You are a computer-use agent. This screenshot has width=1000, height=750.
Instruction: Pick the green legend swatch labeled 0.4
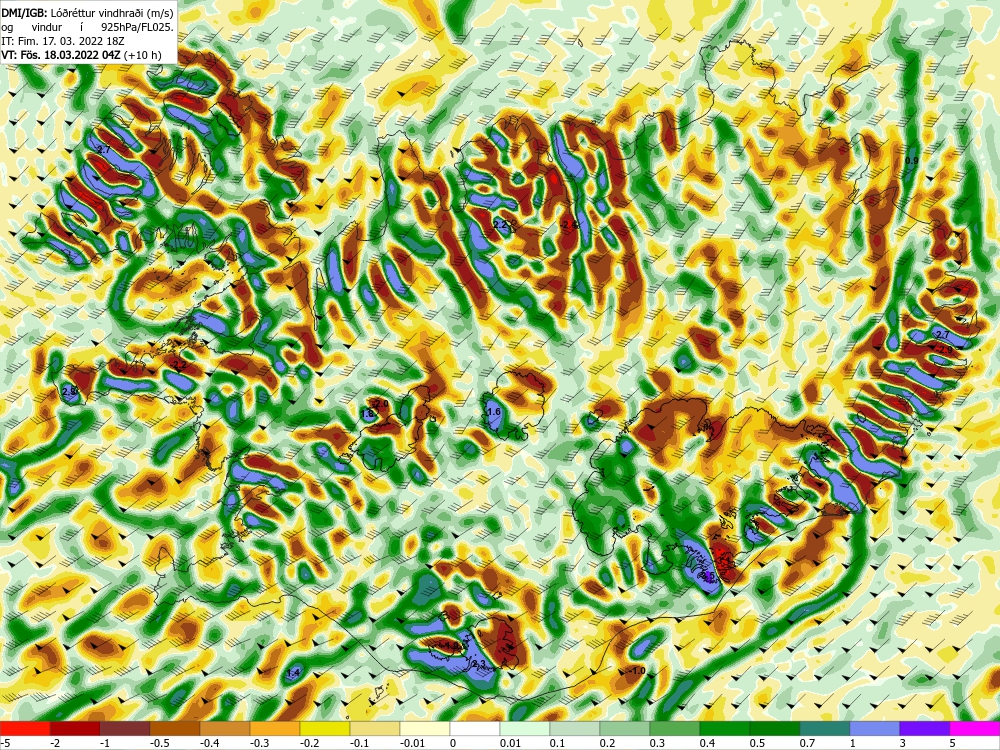point(724,728)
